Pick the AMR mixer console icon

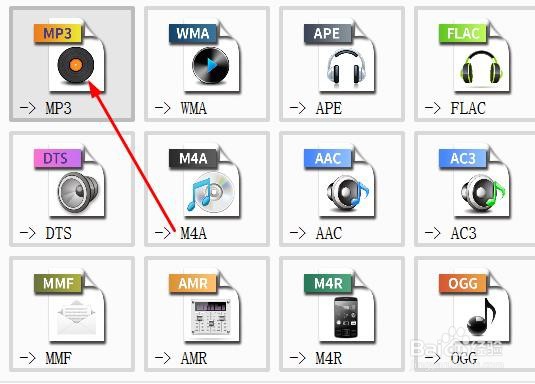pos(205,305)
